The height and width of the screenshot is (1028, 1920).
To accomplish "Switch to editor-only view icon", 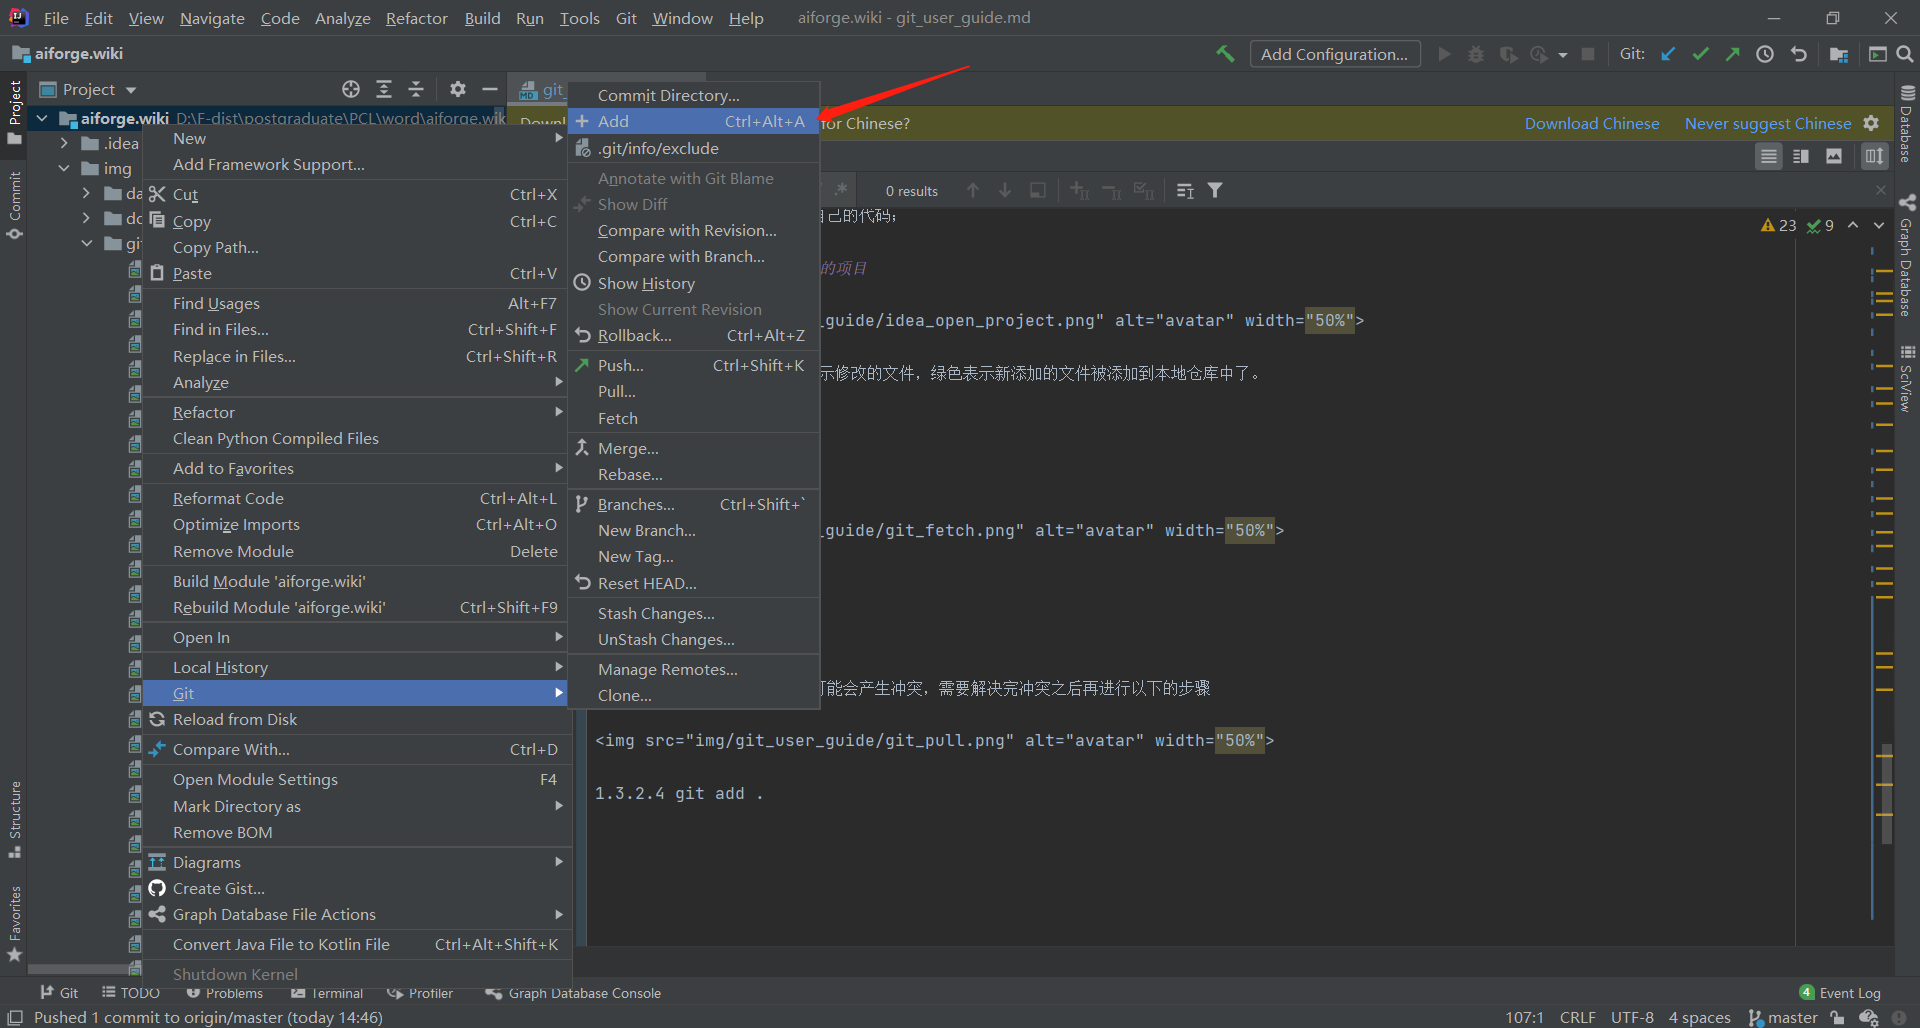I will (x=1769, y=156).
